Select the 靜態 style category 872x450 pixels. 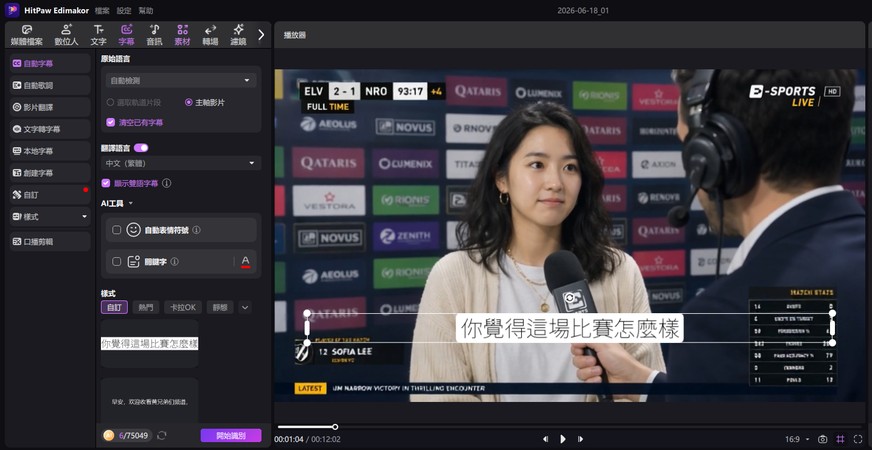pos(220,307)
